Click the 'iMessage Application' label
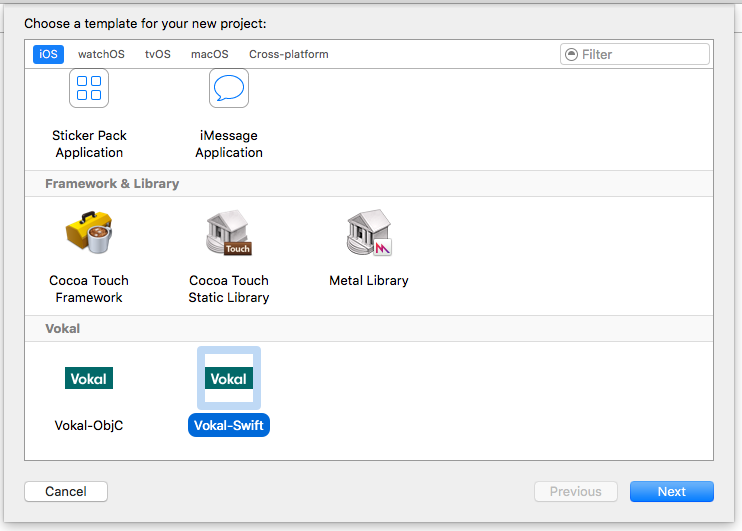The width and height of the screenshot is (742, 531). tap(229, 144)
